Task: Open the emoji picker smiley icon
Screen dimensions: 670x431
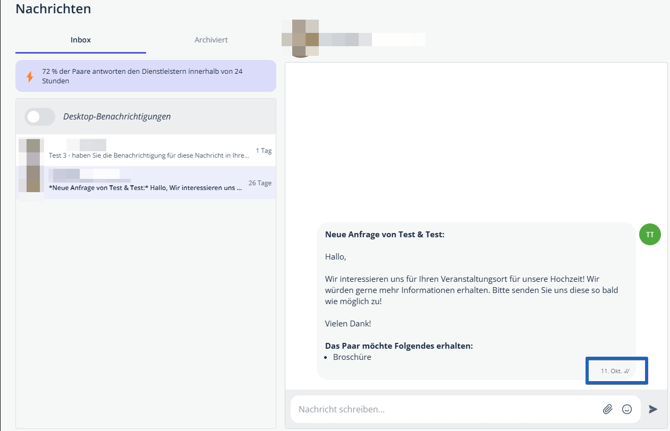Action: 627,409
